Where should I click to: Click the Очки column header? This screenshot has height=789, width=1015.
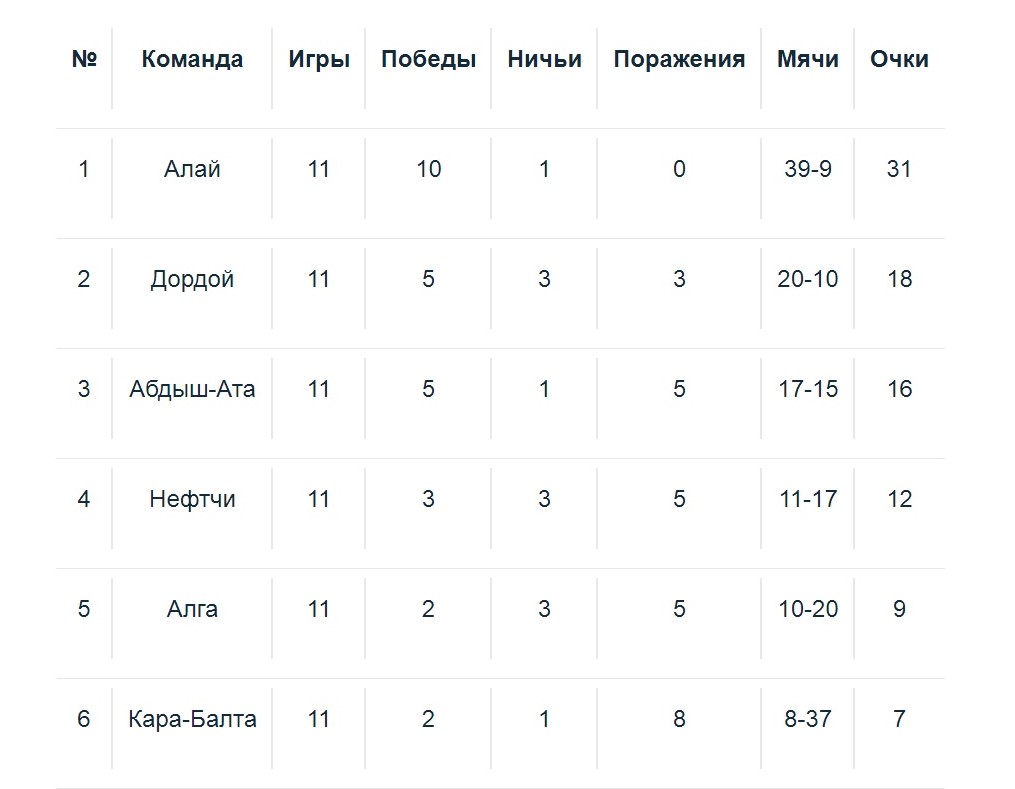899,59
